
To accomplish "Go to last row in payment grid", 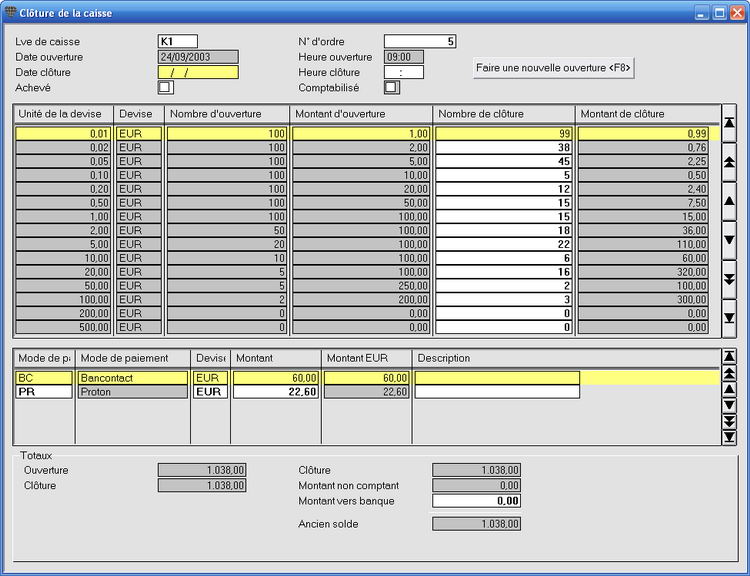I will pyautogui.click(x=729, y=437).
